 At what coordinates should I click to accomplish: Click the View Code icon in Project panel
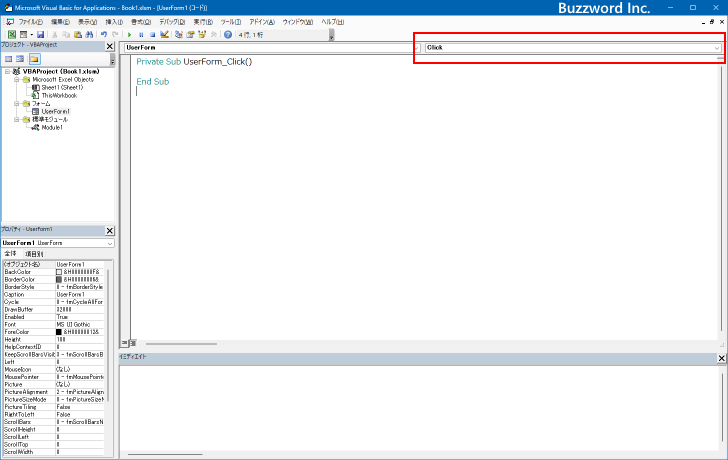point(8,59)
